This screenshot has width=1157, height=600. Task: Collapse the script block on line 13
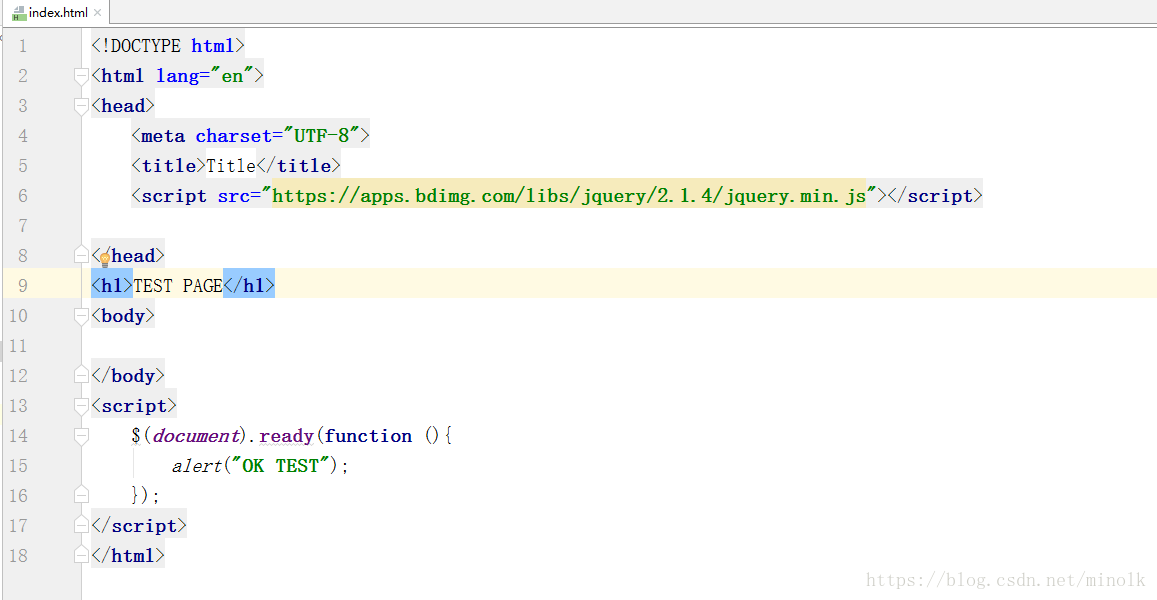tap(82, 406)
